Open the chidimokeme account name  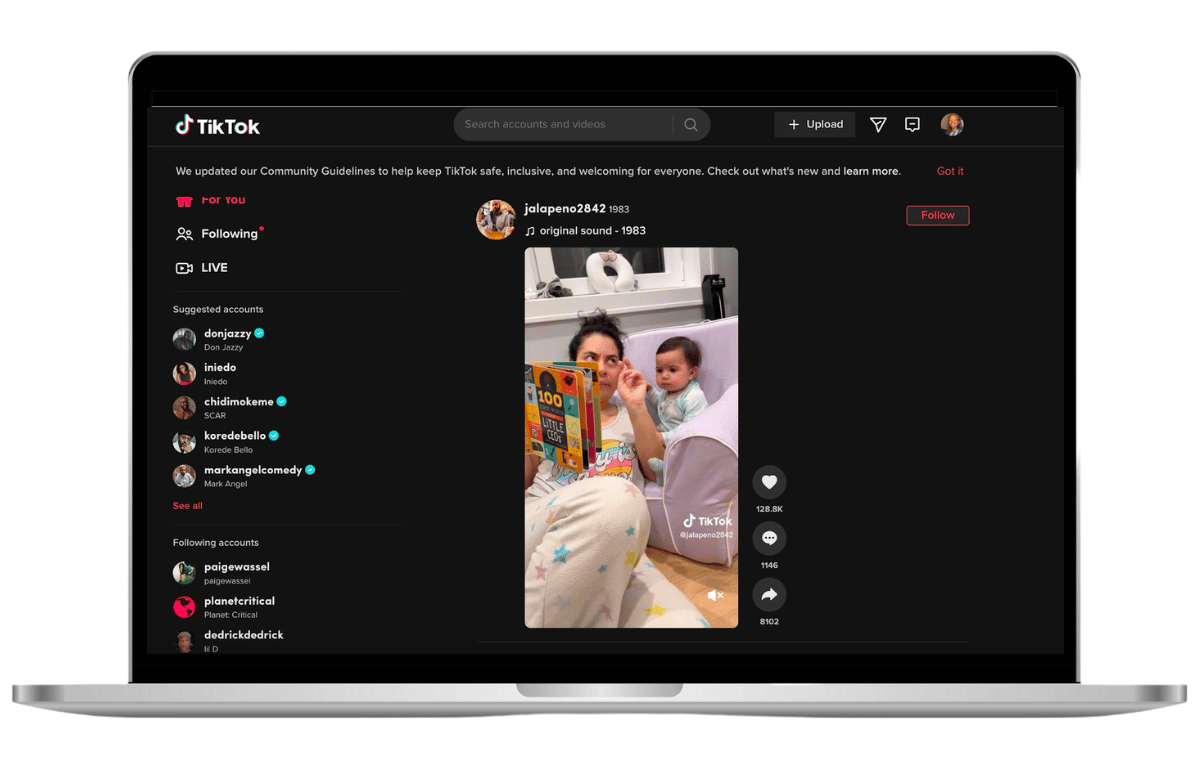(239, 401)
